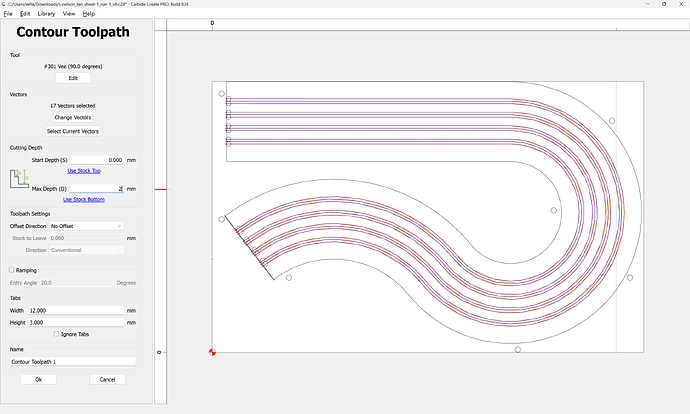Cancel the contour toolpath dialog
The width and height of the screenshot is (690, 414).
click(107, 380)
